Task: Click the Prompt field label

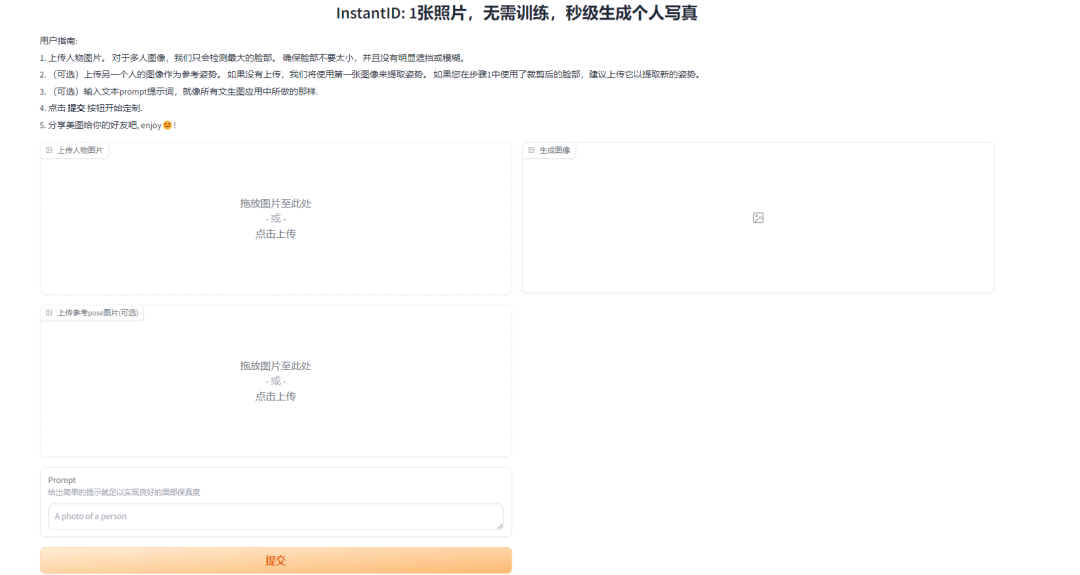Action: click(x=62, y=480)
